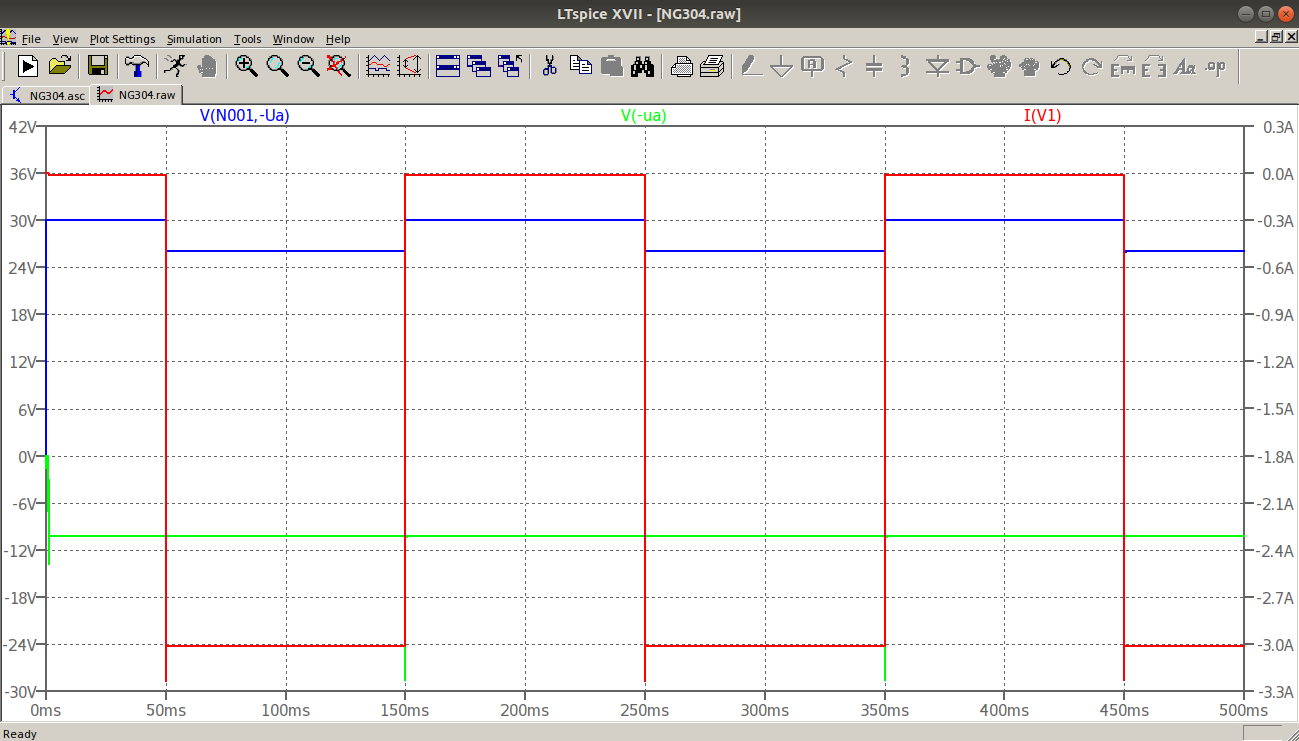Viewport: 1299px width, 741px height.
Task: Tile windows using the Tile icon
Action: [x=448, y=66]
